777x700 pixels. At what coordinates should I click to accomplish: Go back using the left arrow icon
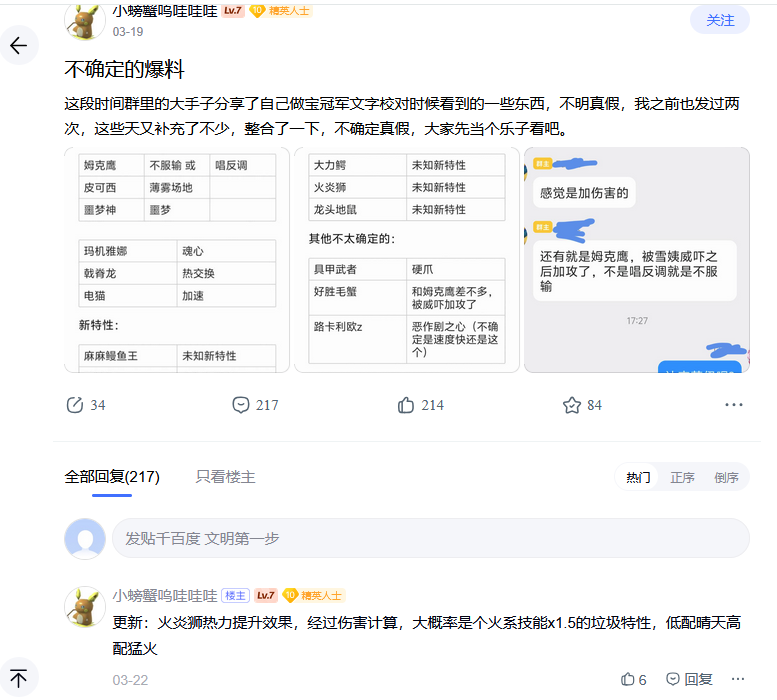[x=19, y=46]
